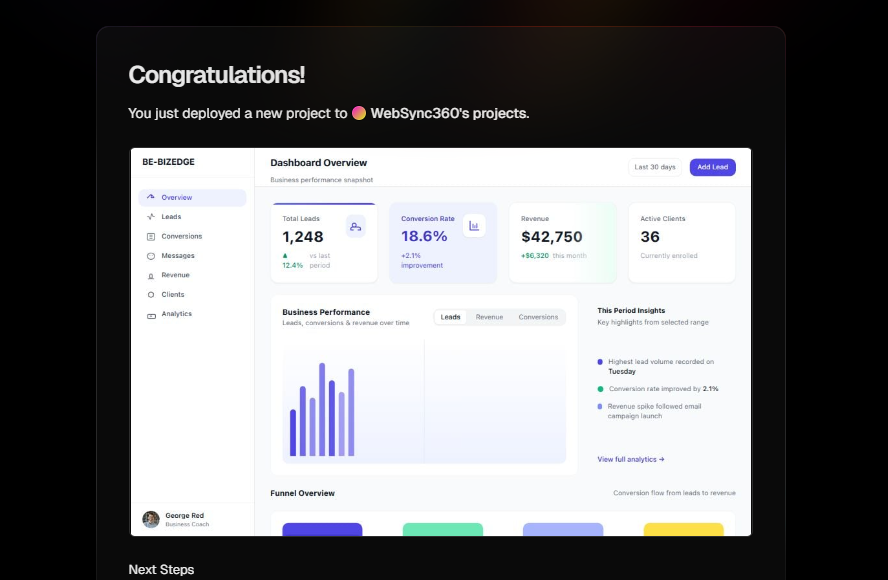Viewport: 888px width, 580px height.
Task: Click the Overview icon in sidebar
Action: 151,197
